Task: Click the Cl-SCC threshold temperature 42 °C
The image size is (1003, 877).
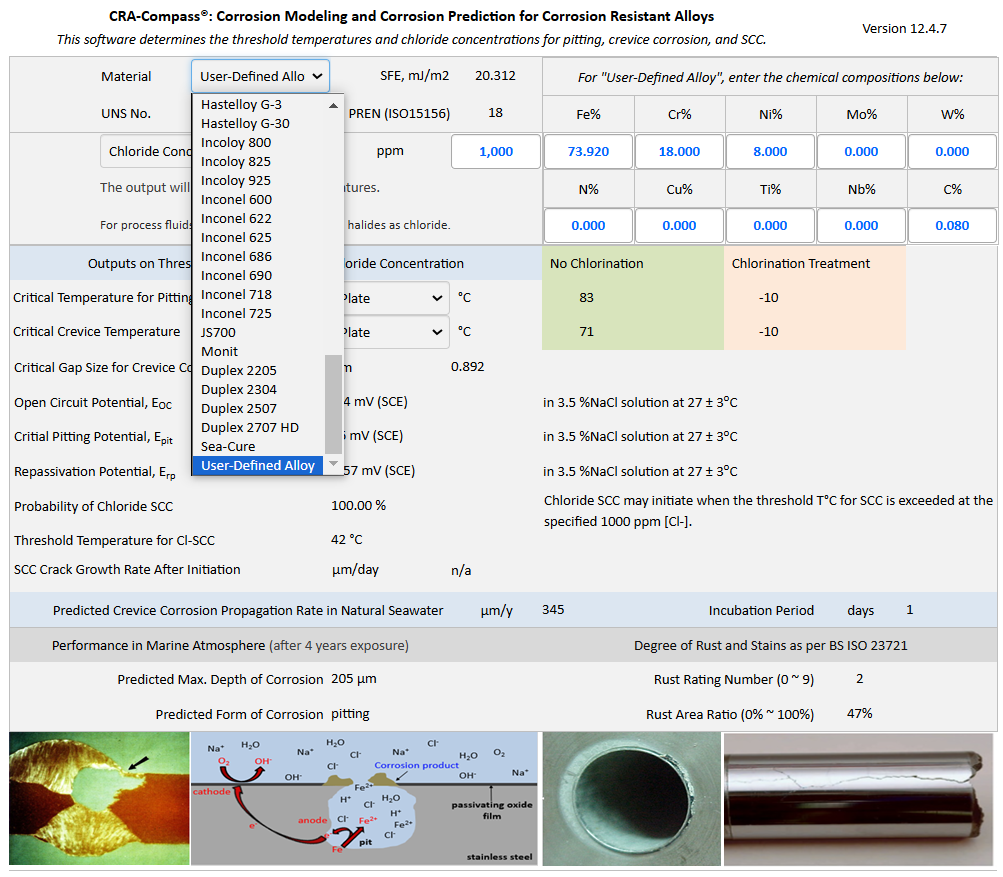Action: 347,539
